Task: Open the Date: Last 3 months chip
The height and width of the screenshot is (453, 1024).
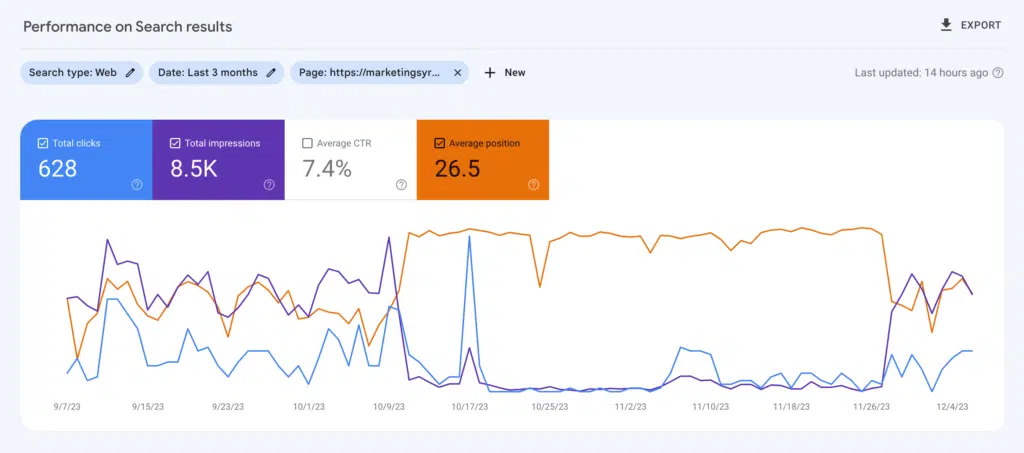Action: pyautogui.click(x=207, y=72)
